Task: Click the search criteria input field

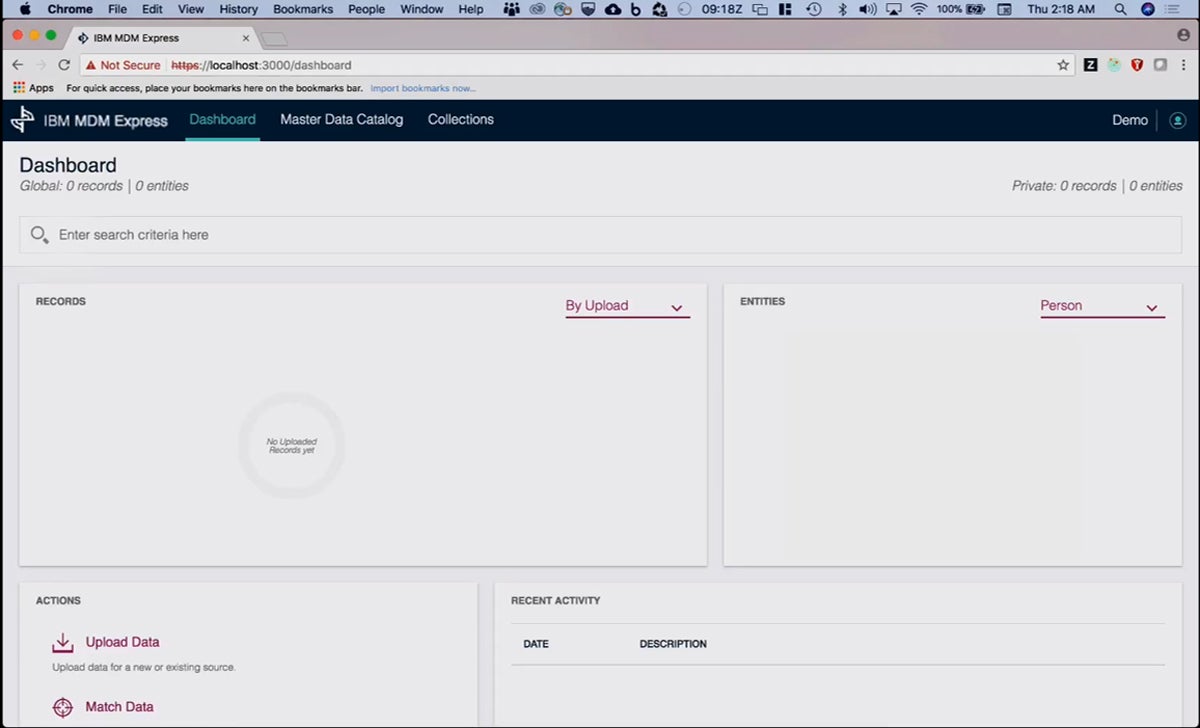Action: 600,235
